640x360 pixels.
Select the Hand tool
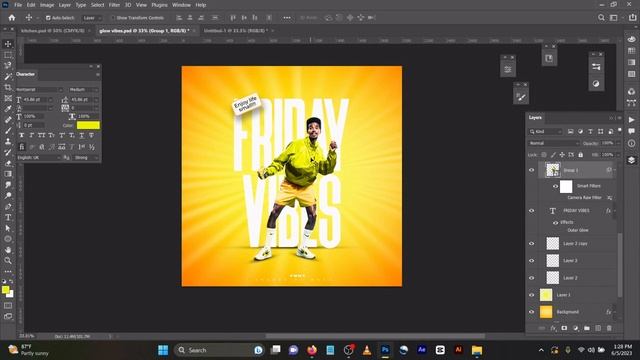point(8,250)
